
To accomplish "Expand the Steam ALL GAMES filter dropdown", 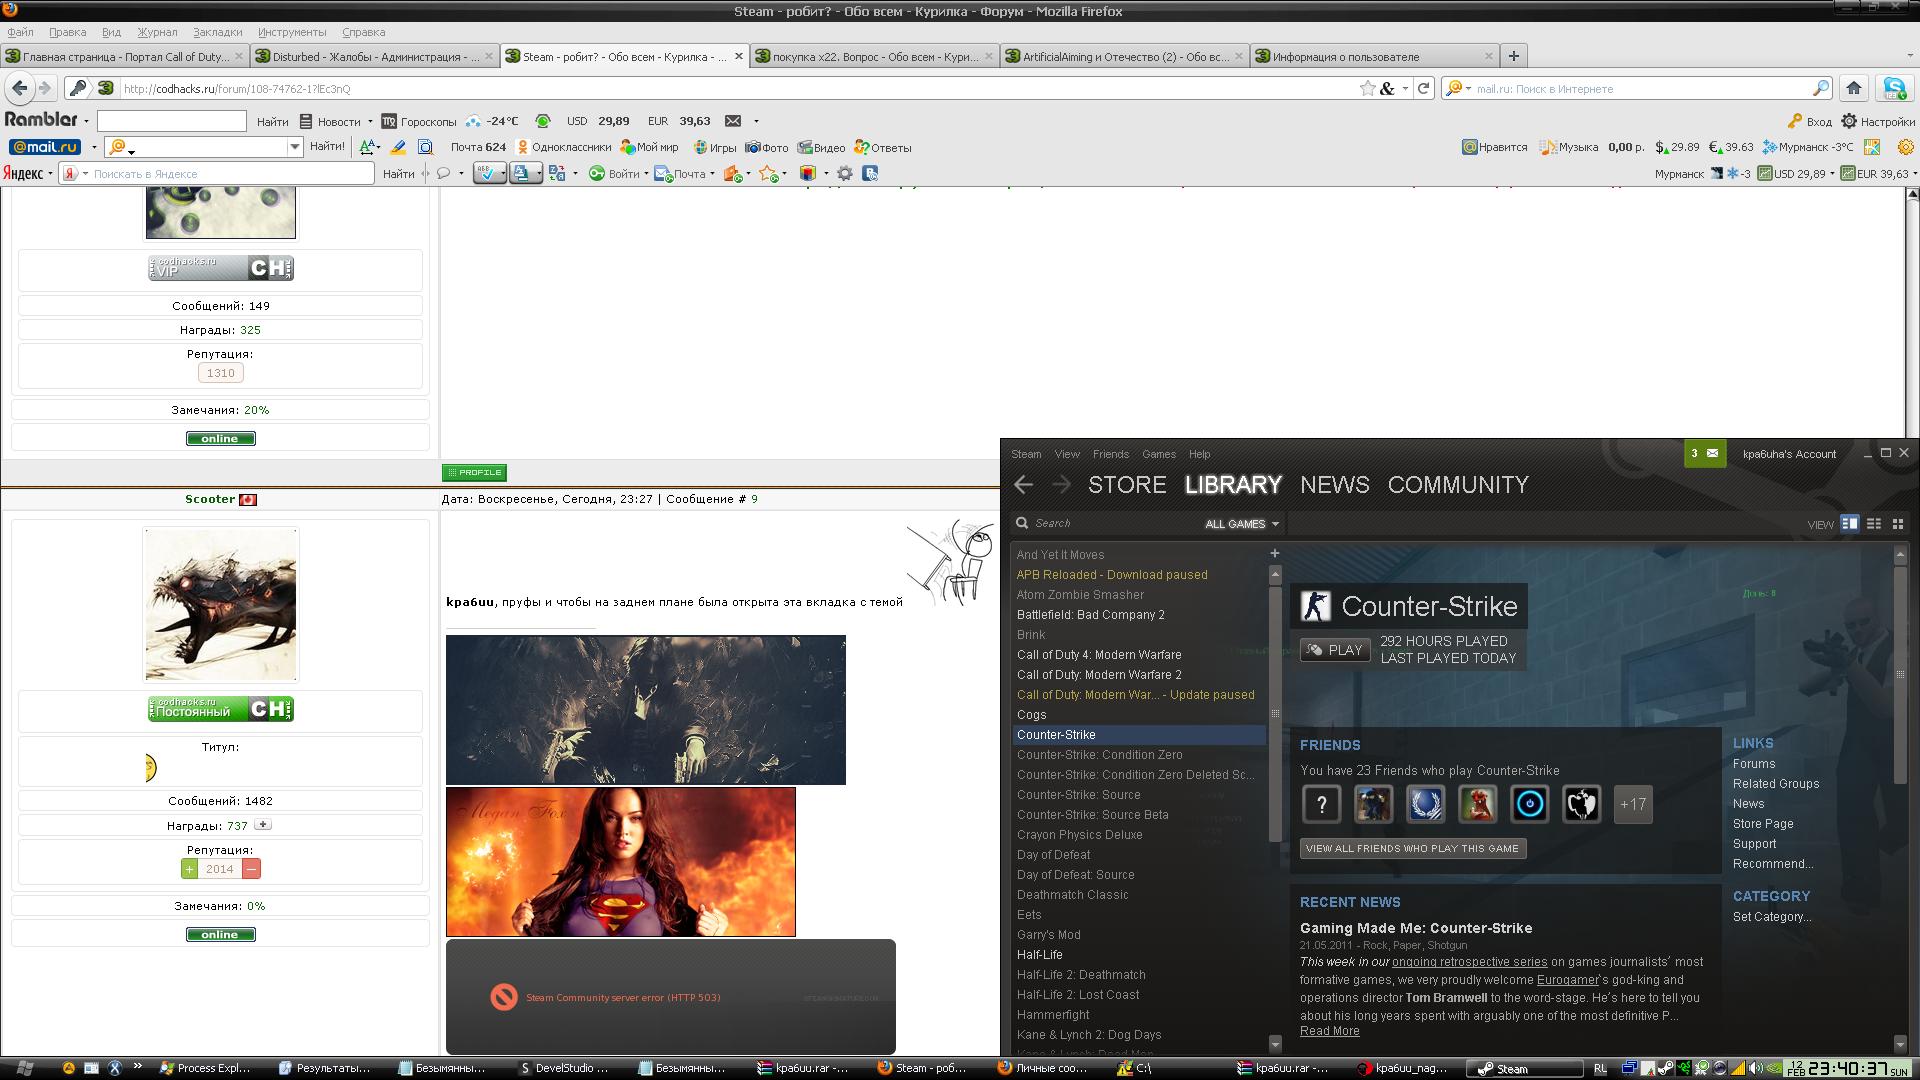I will (x=1242, y=524).
